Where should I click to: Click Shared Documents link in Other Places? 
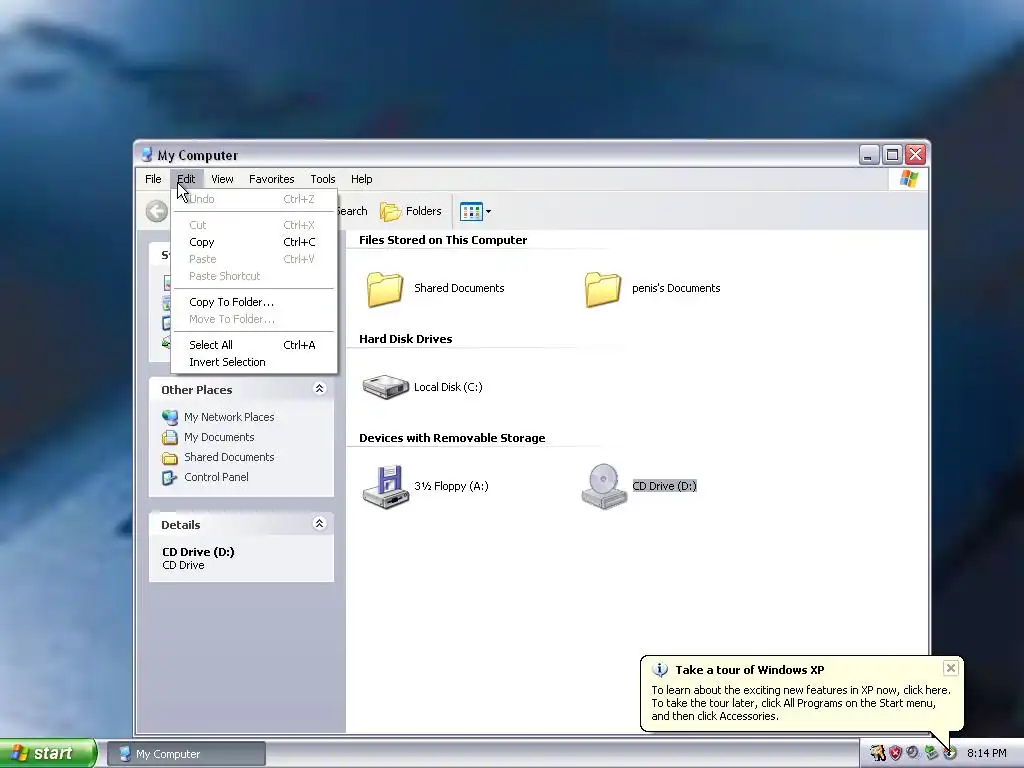click(x=229, y=457)
